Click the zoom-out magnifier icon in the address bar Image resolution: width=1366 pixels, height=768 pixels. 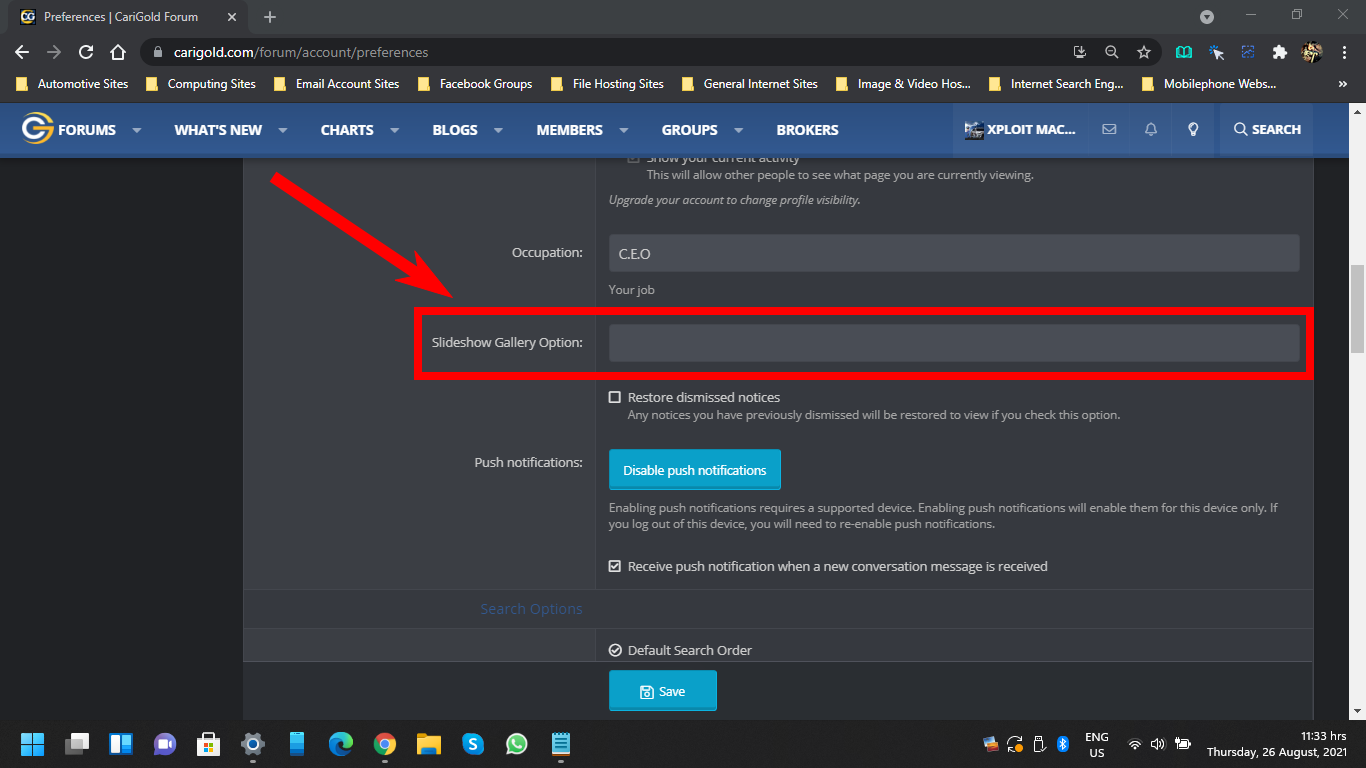point(1112,52)
